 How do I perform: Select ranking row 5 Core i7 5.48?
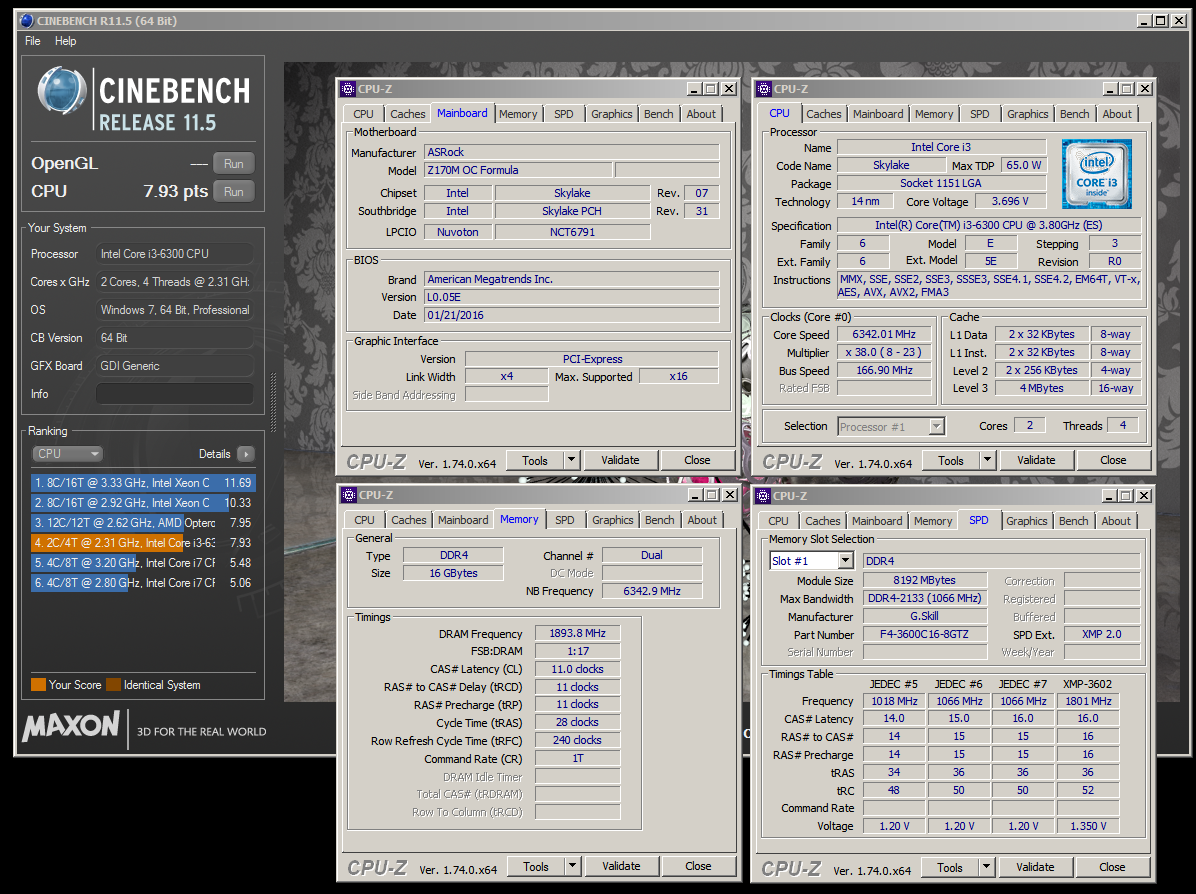[143, 562]
